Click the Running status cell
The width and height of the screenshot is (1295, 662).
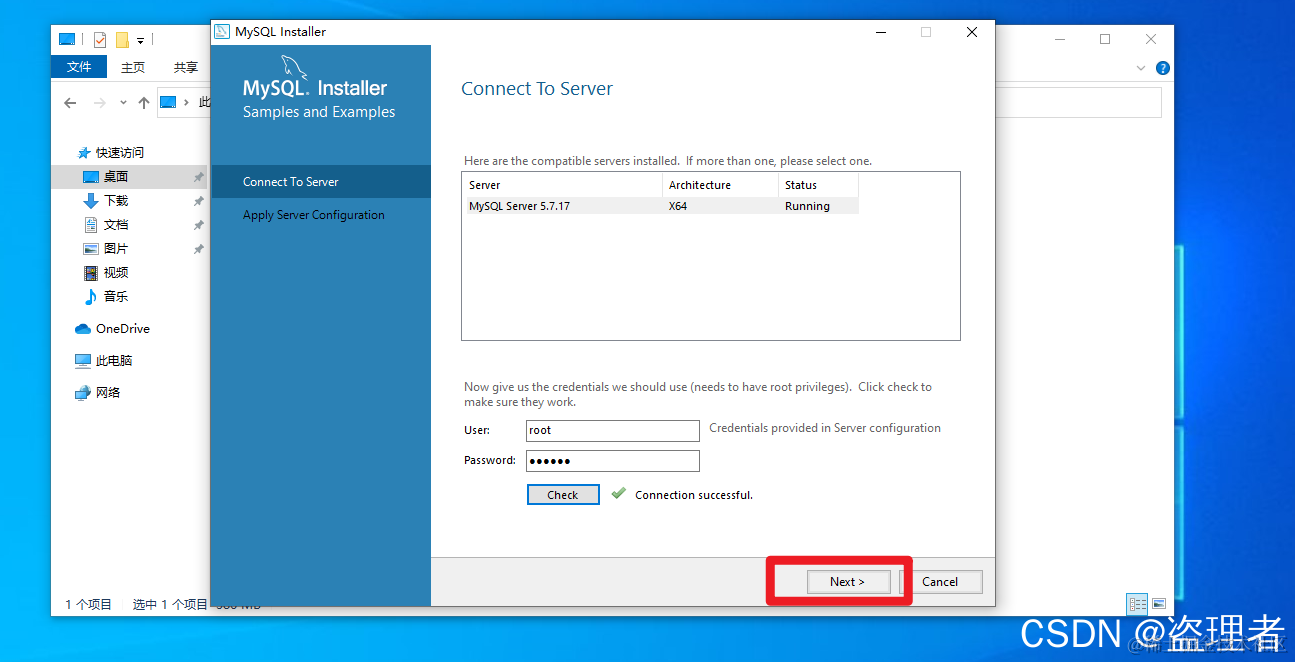[807, 206]
